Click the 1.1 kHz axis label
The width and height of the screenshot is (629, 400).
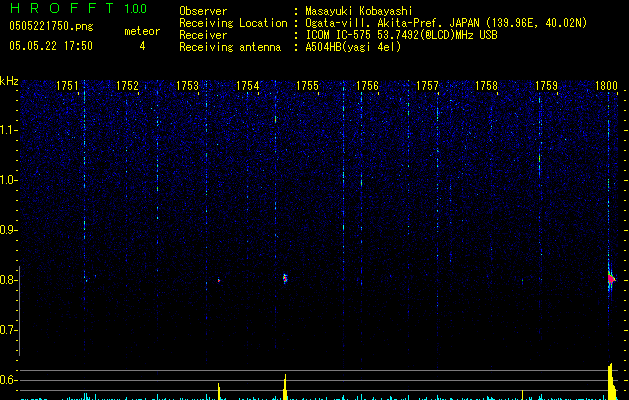(x=8, y=130)
